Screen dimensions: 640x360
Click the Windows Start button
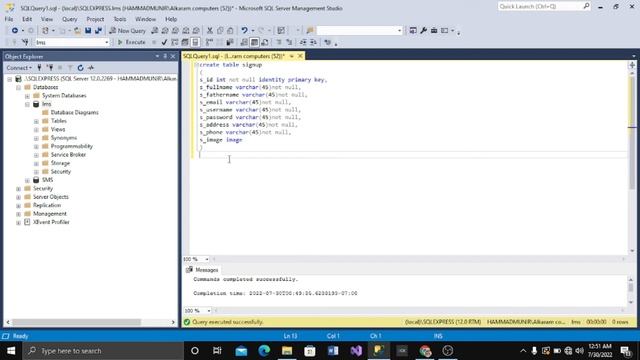11,351
